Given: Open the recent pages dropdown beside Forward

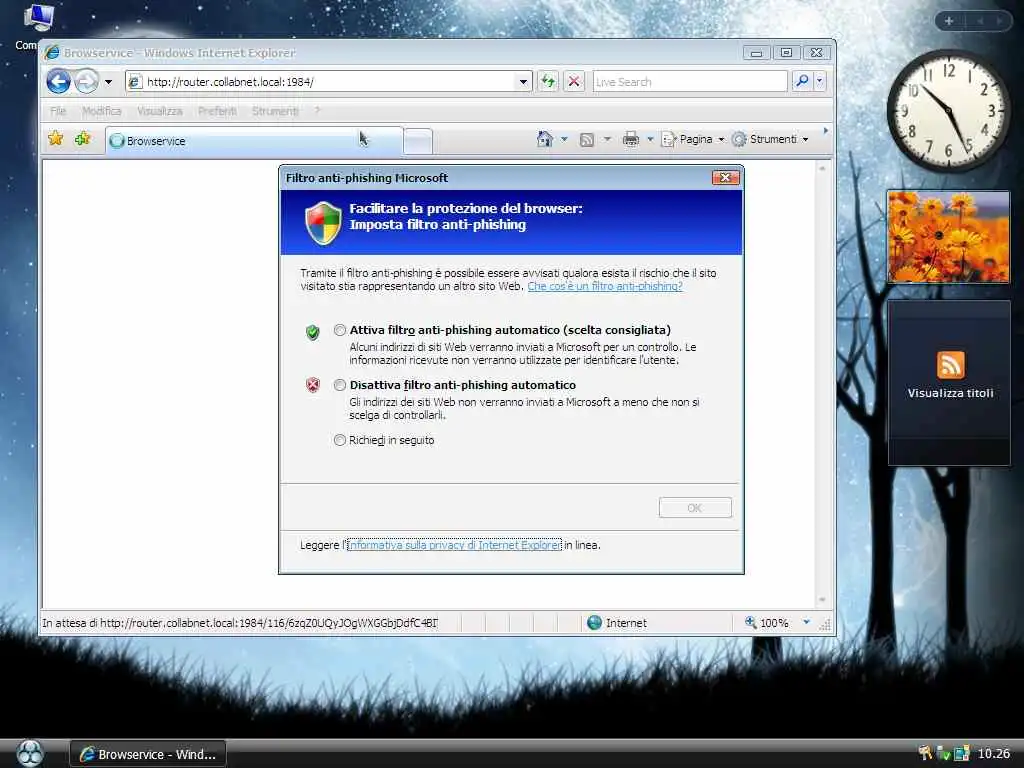Looking at the screenshot, I should coord(108,82).
